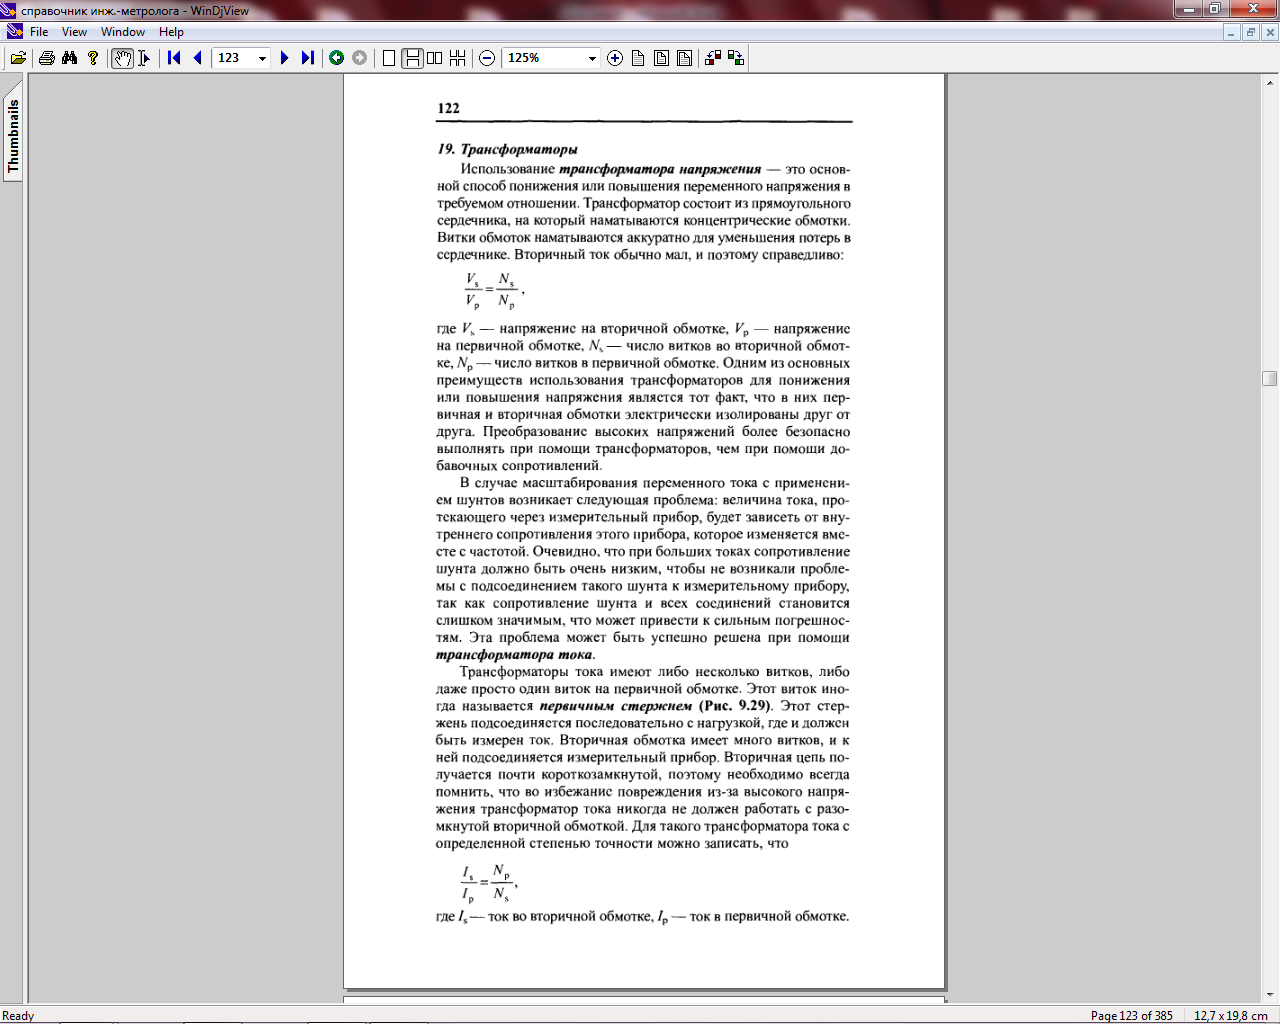Open the page number dropdown
Image resolution: width=1280 pixels, height=1024 pixels.
[262, 58]
